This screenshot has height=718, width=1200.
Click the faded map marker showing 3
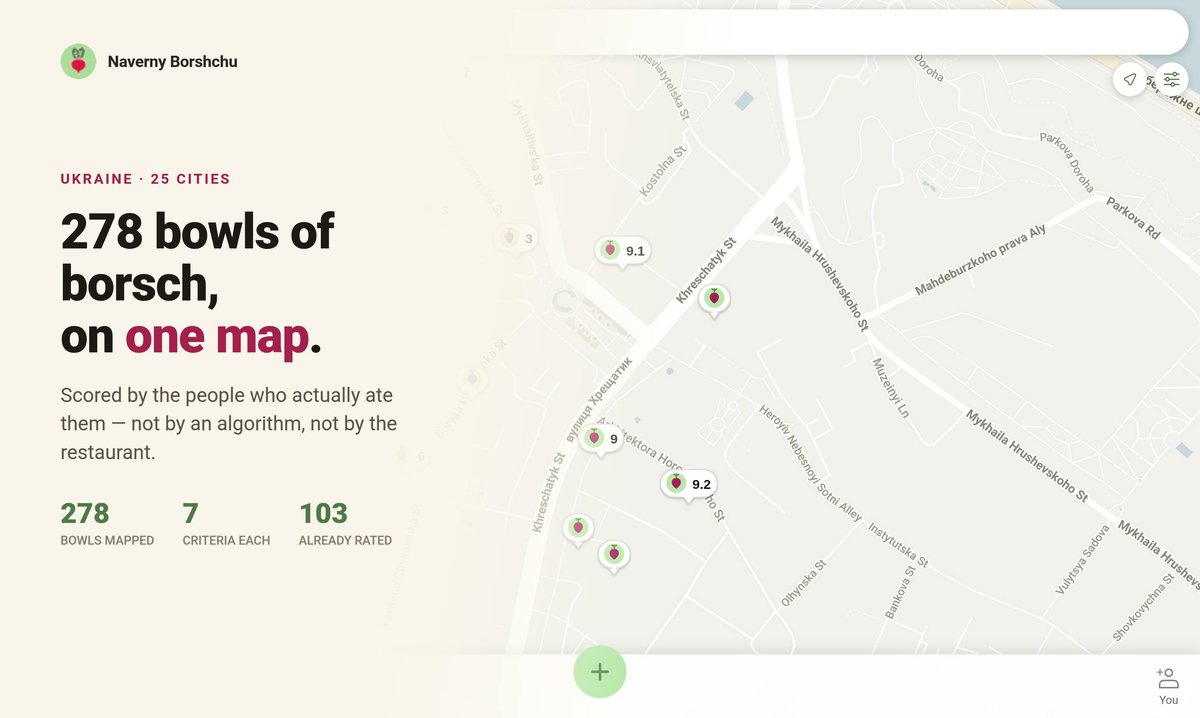click(516, 239)
